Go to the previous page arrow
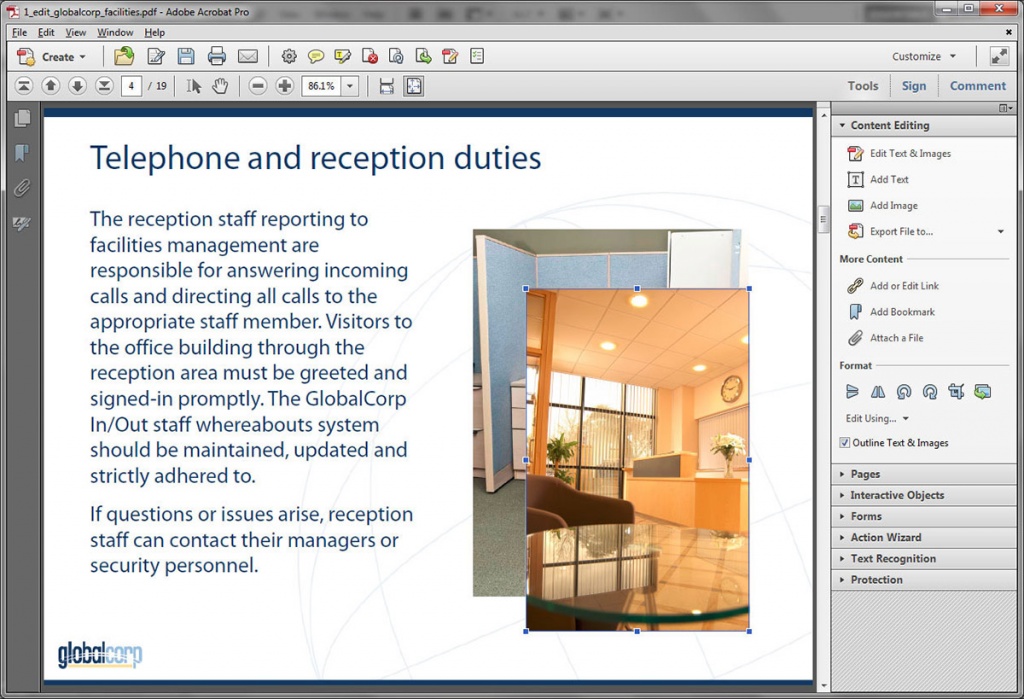The width and height of the screenshot is (1024, 699). pyautogui.click(x=50, y=86)
